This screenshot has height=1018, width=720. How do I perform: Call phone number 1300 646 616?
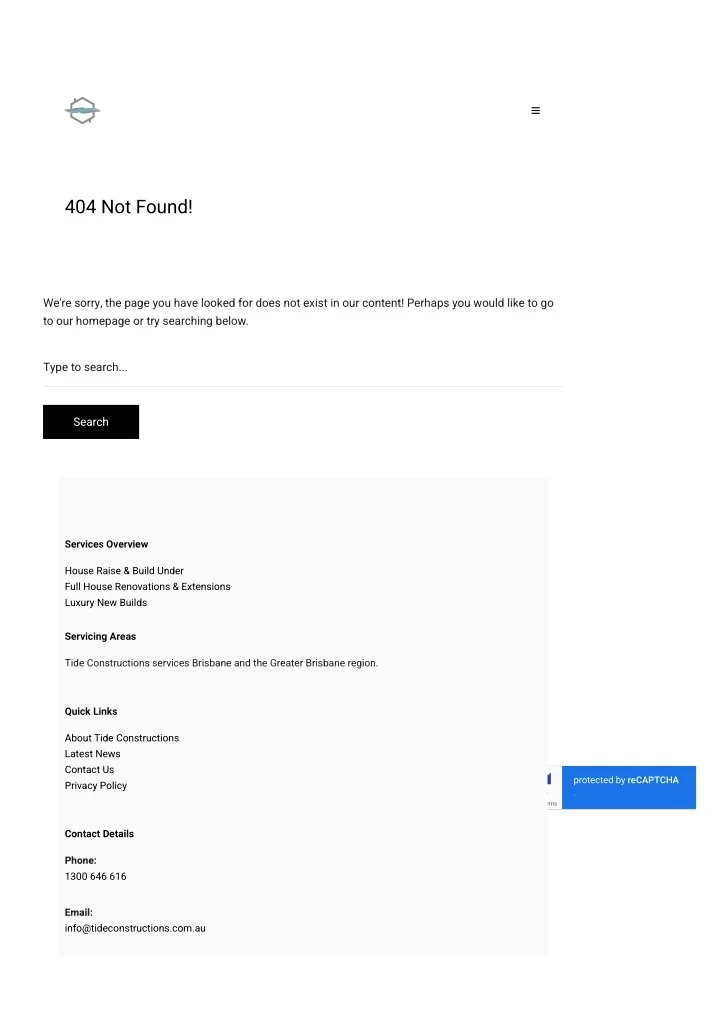[x=95, y=877]
